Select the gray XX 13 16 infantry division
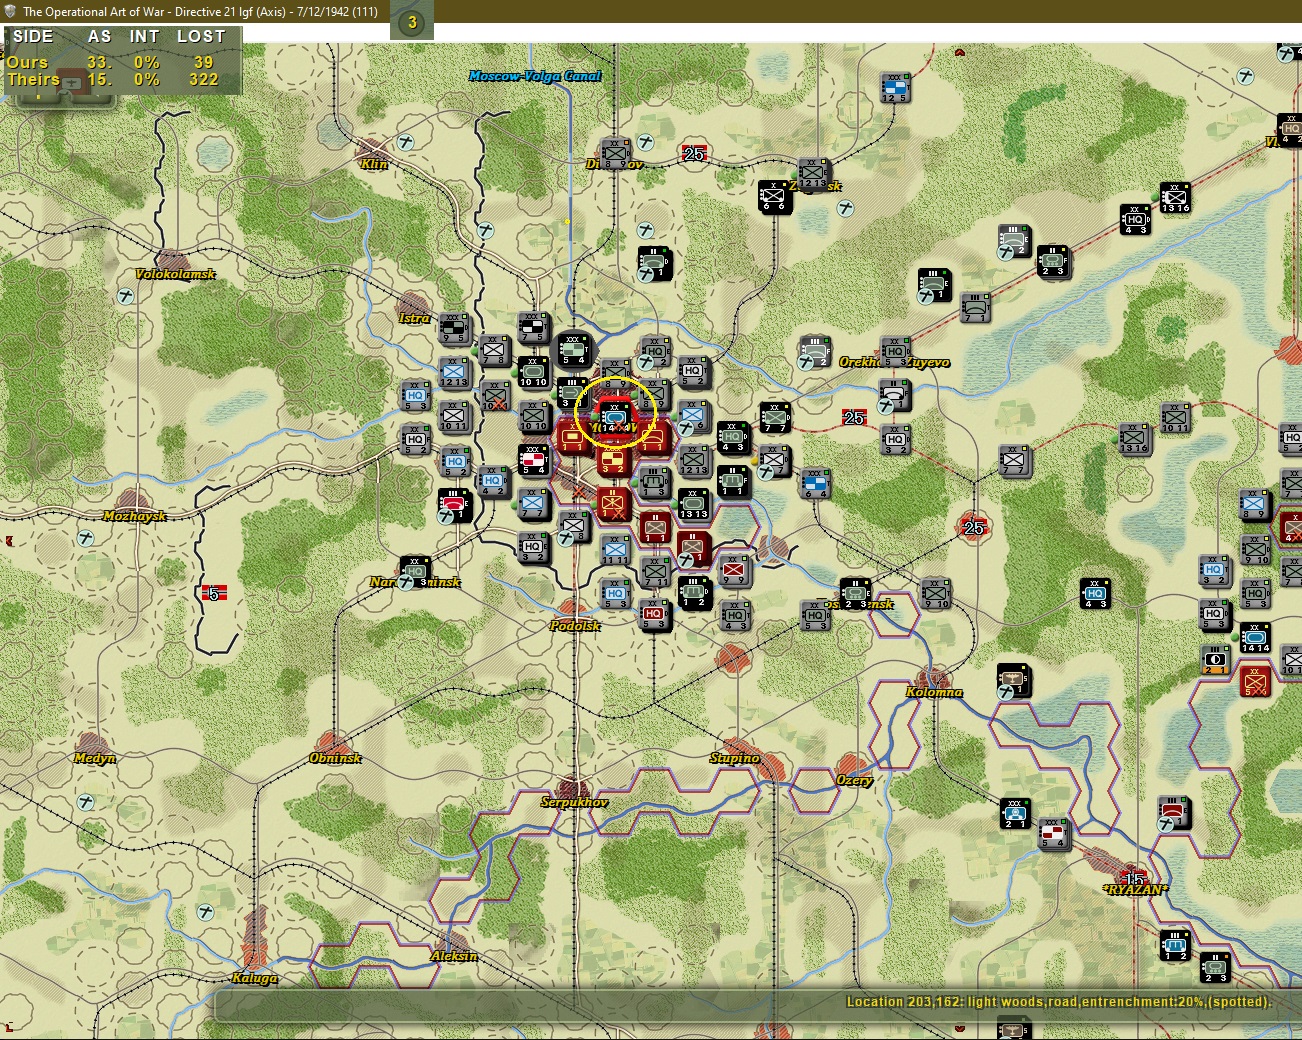 click(x=1134, y=438)
